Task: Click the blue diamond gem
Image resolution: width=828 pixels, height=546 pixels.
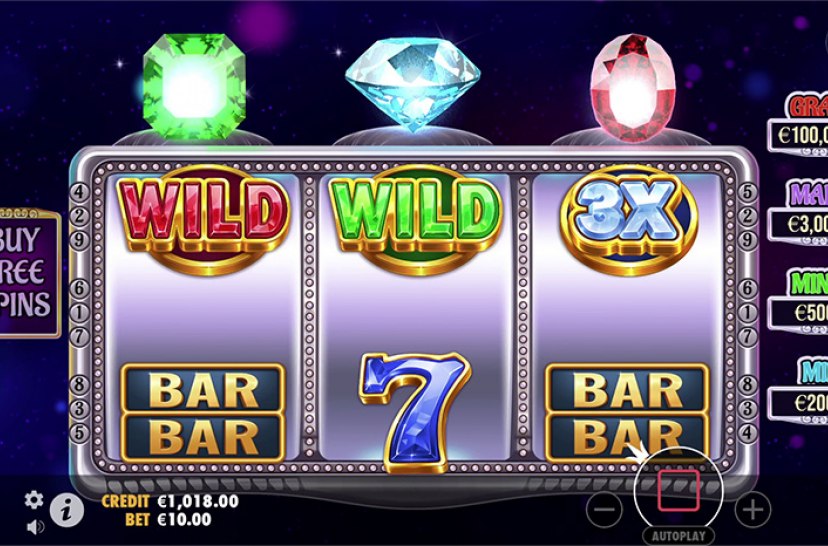Action: (413, 84)
